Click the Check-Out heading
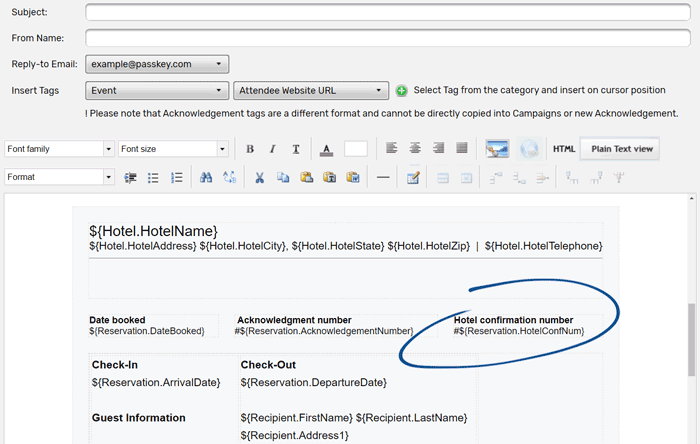700x444 pixels. tap(268, 365)
